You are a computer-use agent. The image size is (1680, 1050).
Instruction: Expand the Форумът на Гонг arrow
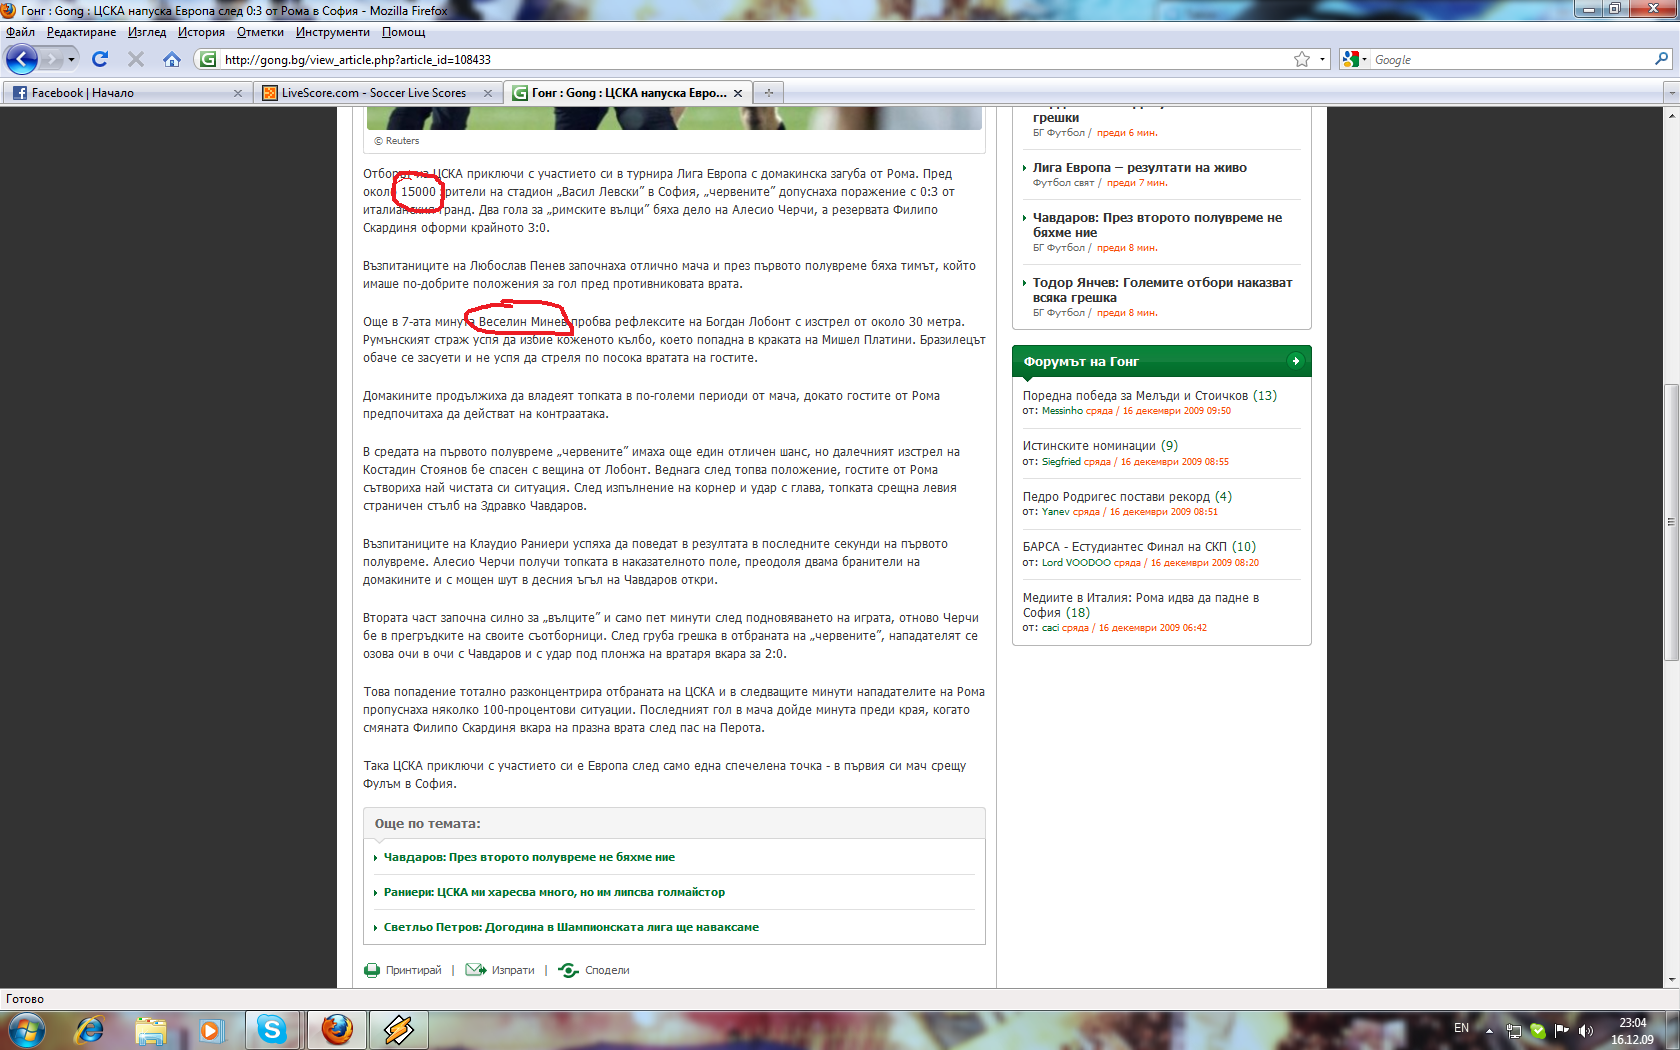pyautogui.click(x=1295, y=361)
